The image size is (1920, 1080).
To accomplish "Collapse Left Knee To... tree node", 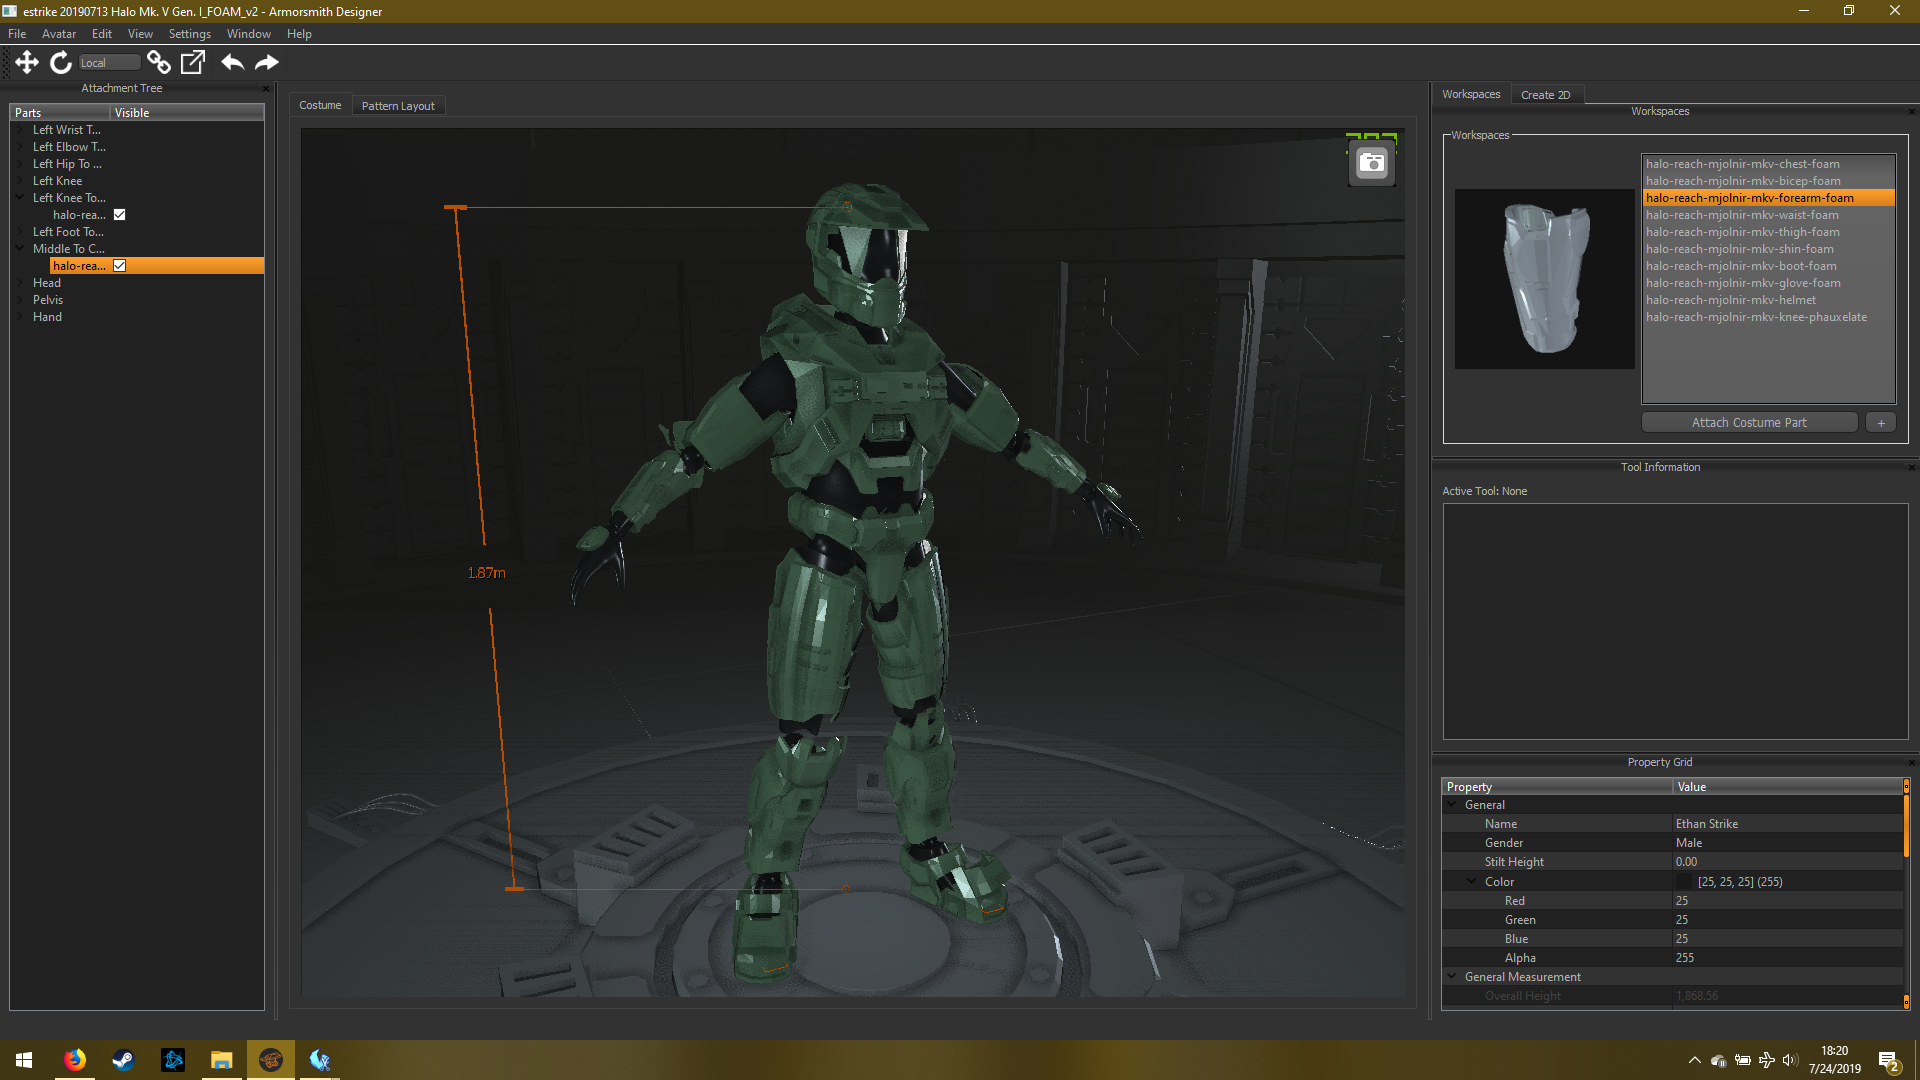I will pos(20,198).
